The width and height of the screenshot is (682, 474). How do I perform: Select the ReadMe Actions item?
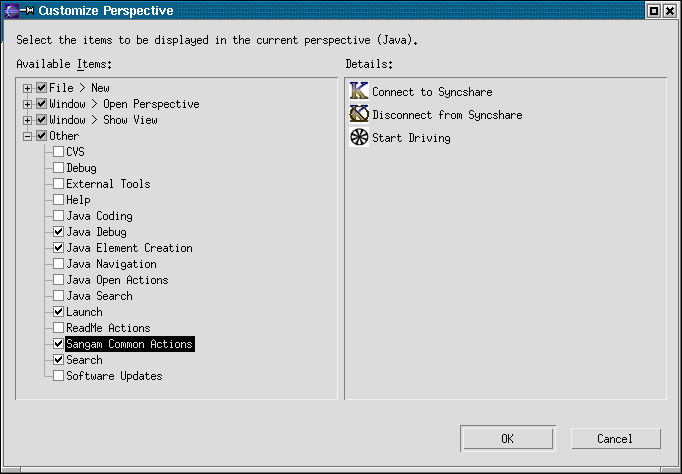(x=108, y=328)
